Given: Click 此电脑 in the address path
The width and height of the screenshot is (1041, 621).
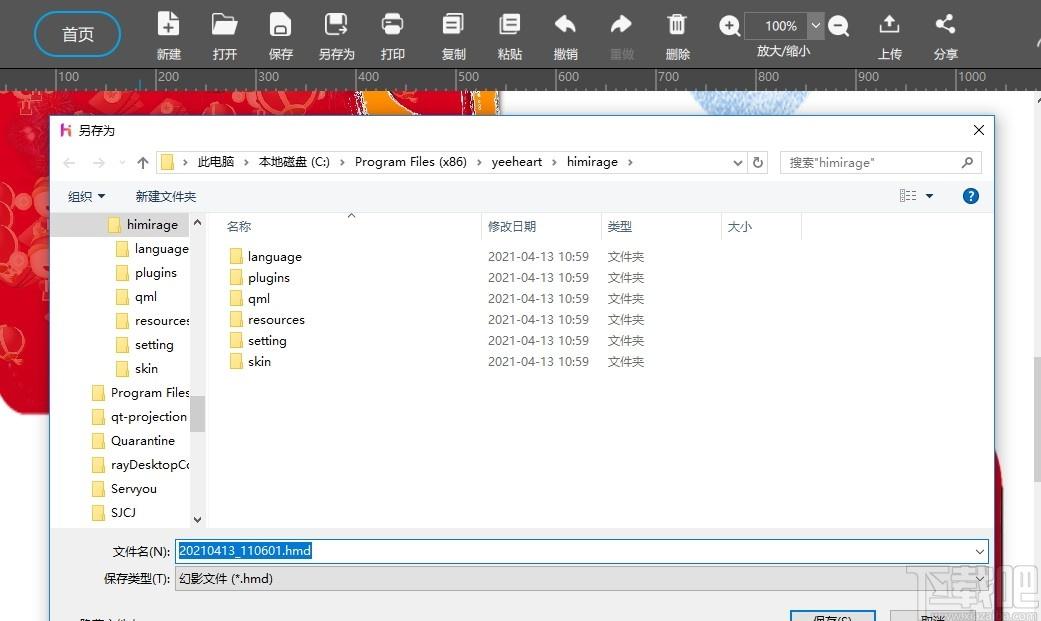Looking at the screenshot, I should tap(216, 162).
